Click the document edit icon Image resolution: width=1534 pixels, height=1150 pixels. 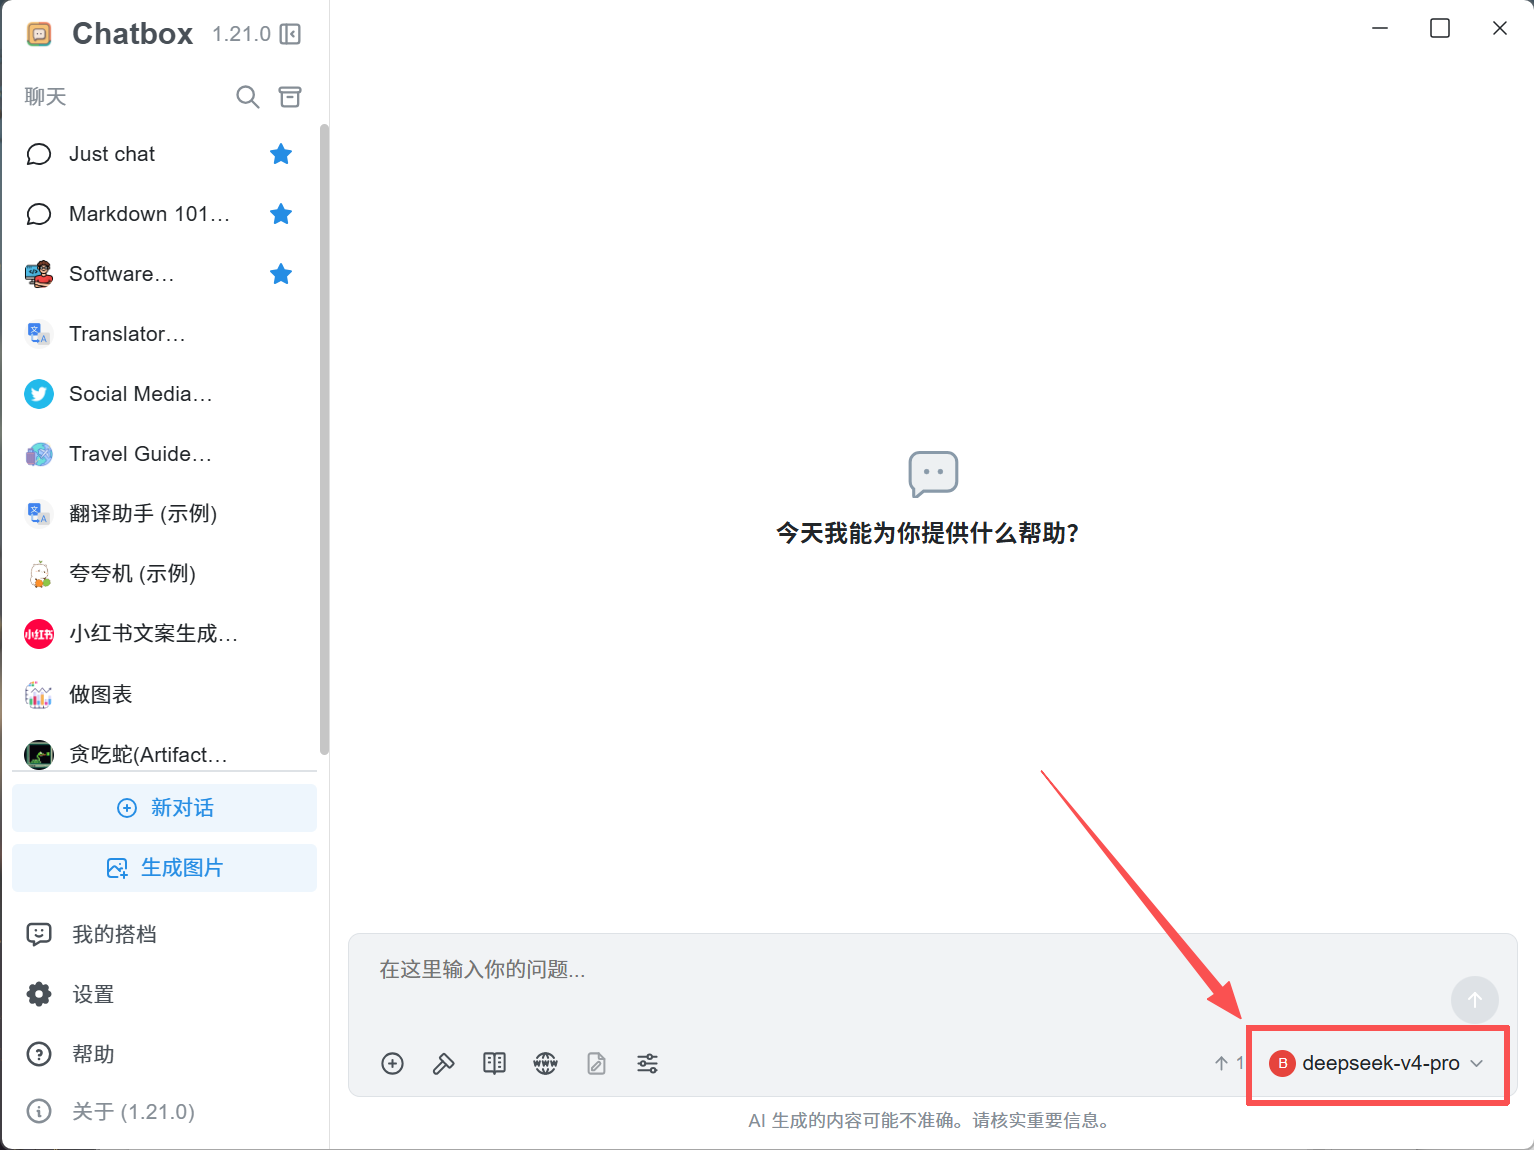point(597,1063)
